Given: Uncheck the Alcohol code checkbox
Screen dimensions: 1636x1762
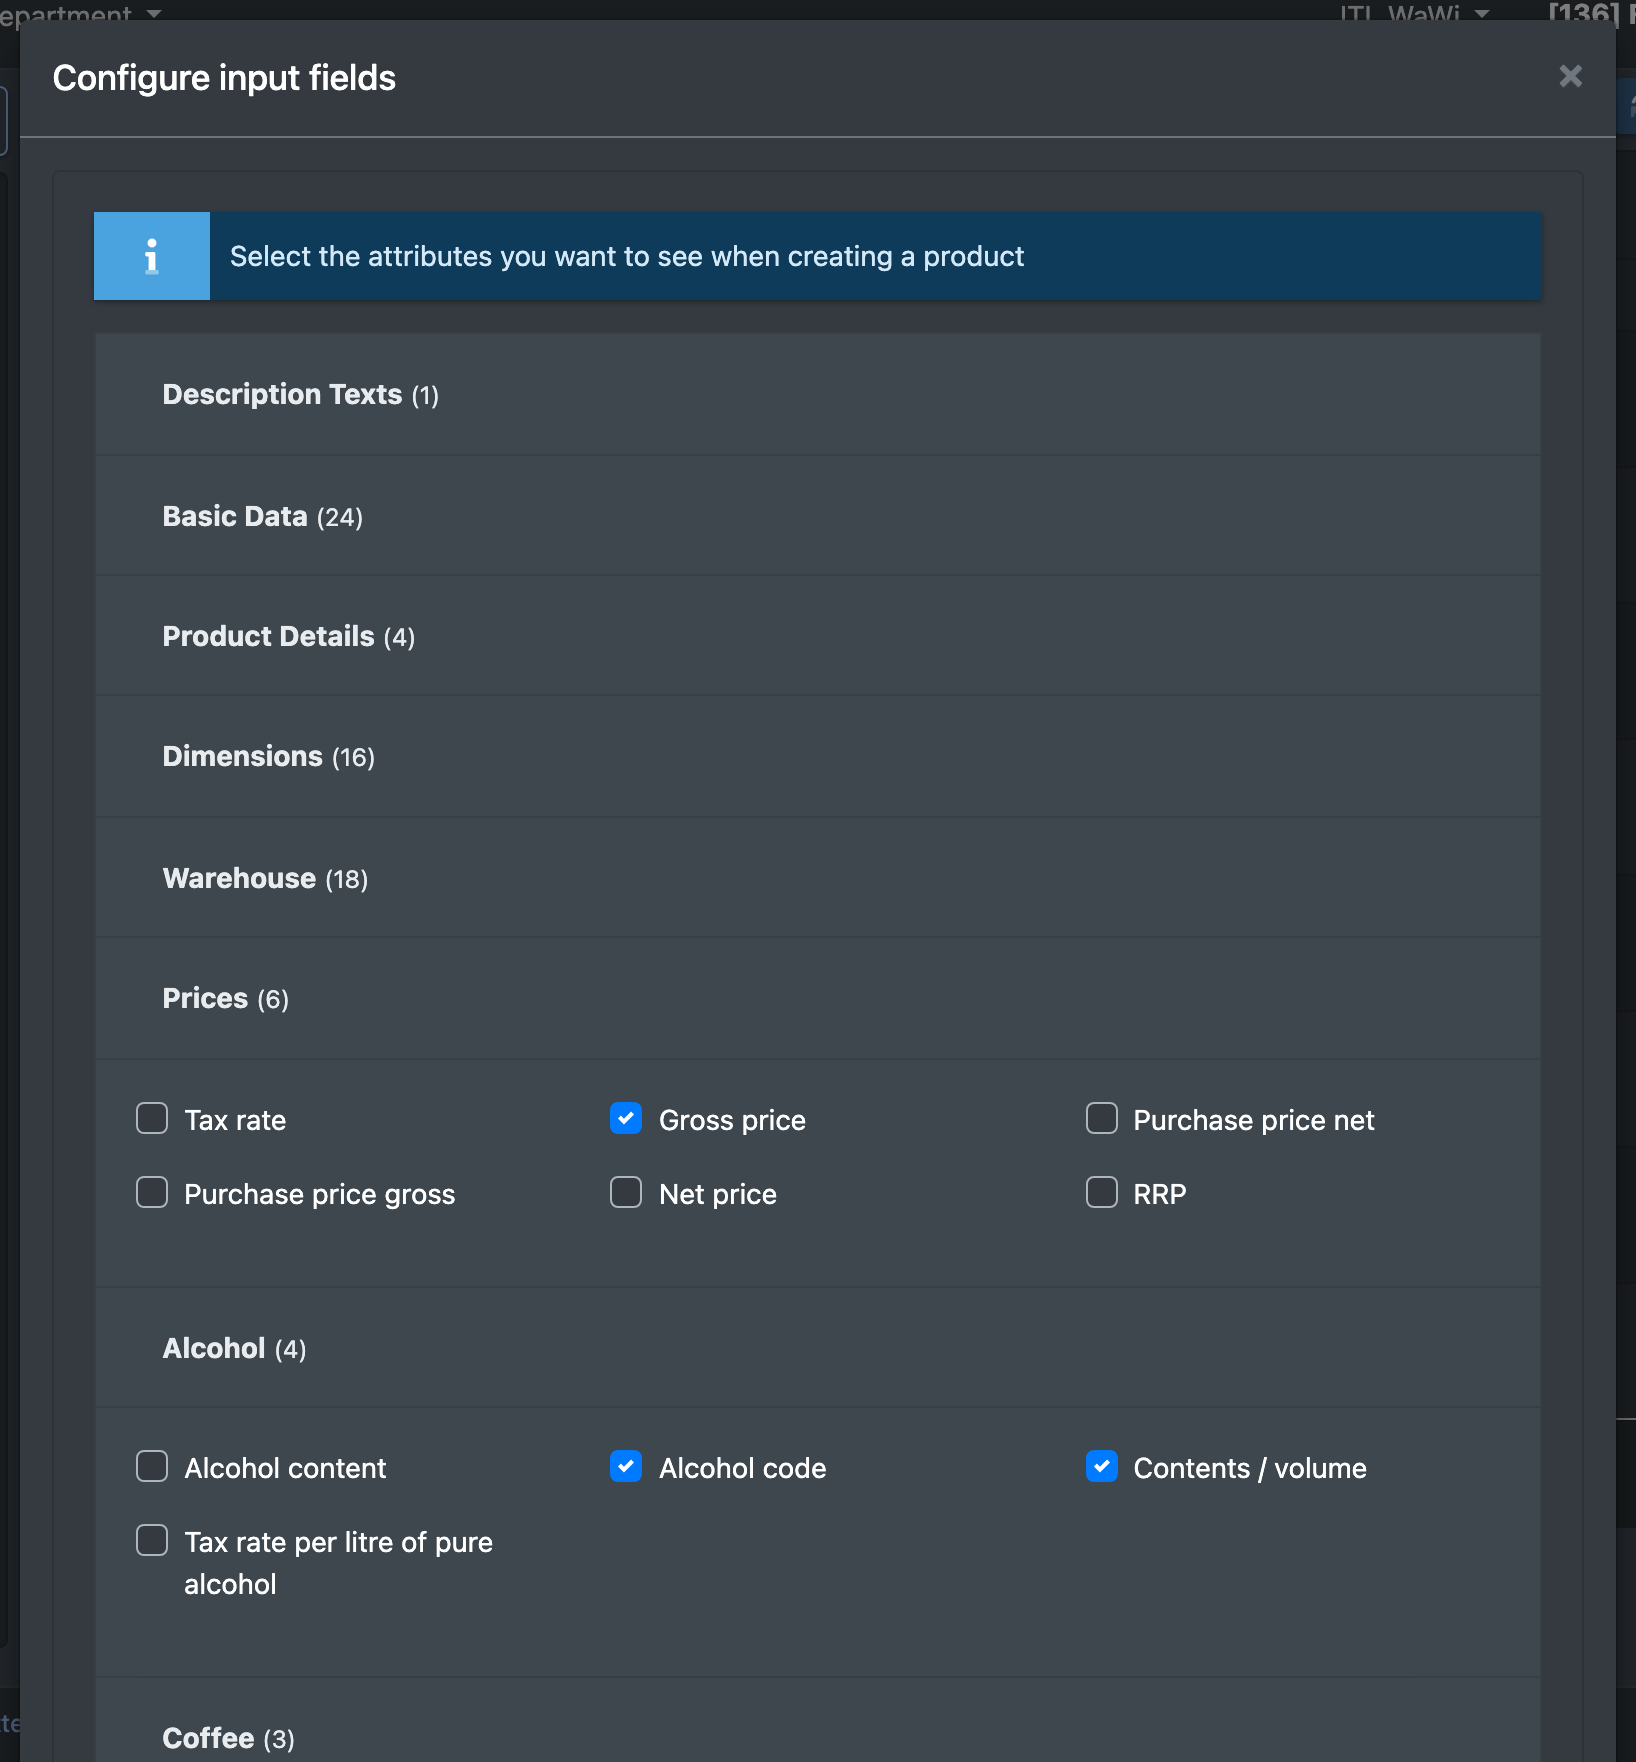Looking at the screenshot, I should [x=626, y=1466].
